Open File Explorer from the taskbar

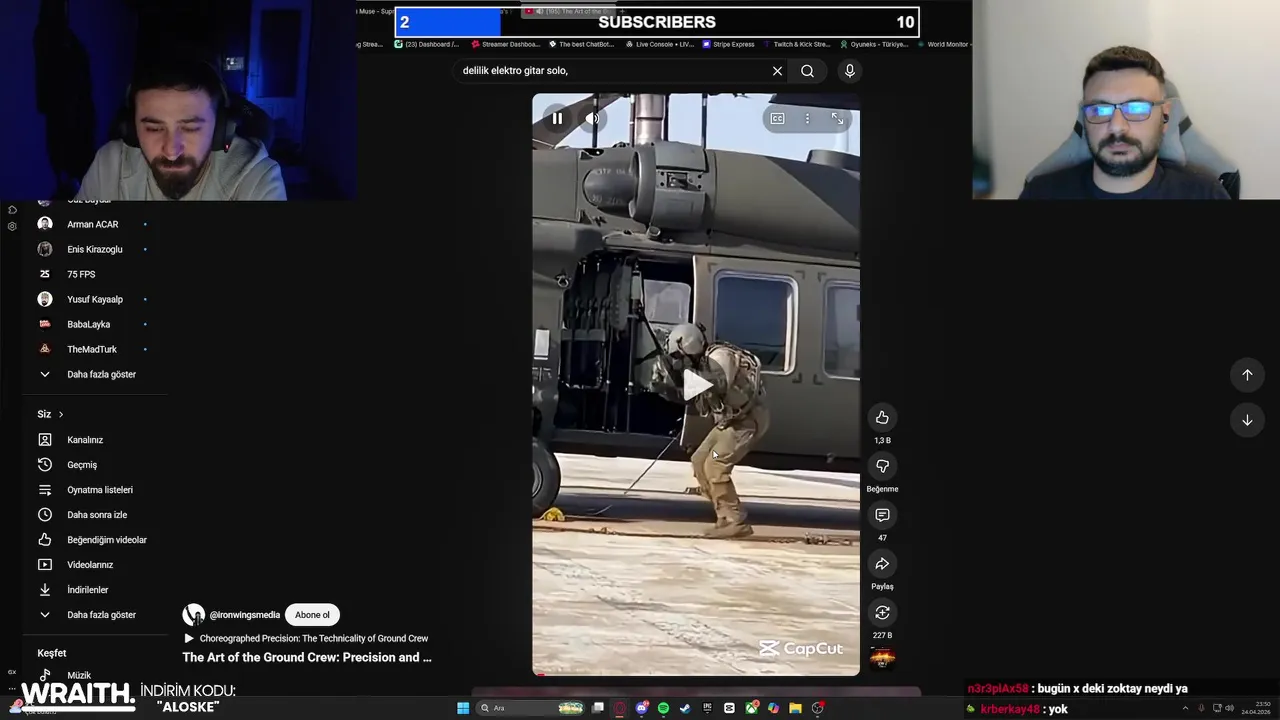pyautogui.click(x=795, y=708)
